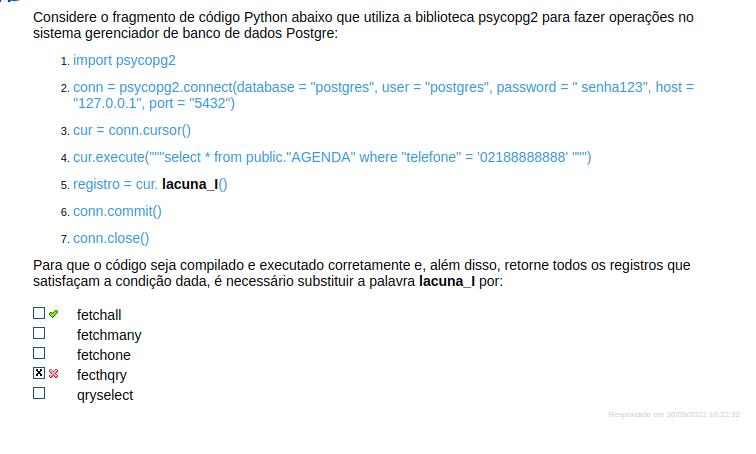Click bold lacuna_I in code line 5

tap(189, 185)
